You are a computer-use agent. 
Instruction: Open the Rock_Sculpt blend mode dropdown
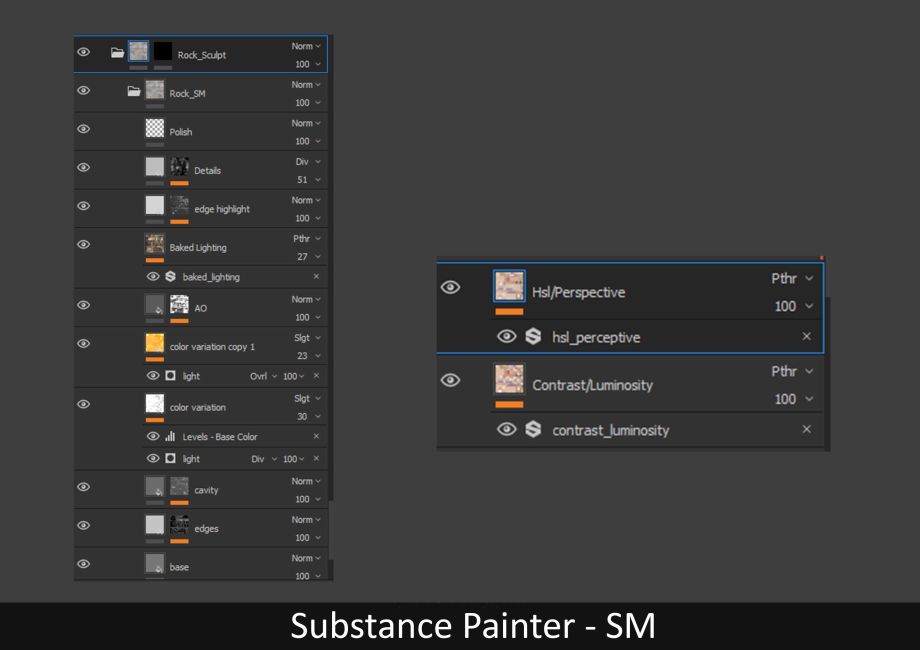tap(306, 46)
